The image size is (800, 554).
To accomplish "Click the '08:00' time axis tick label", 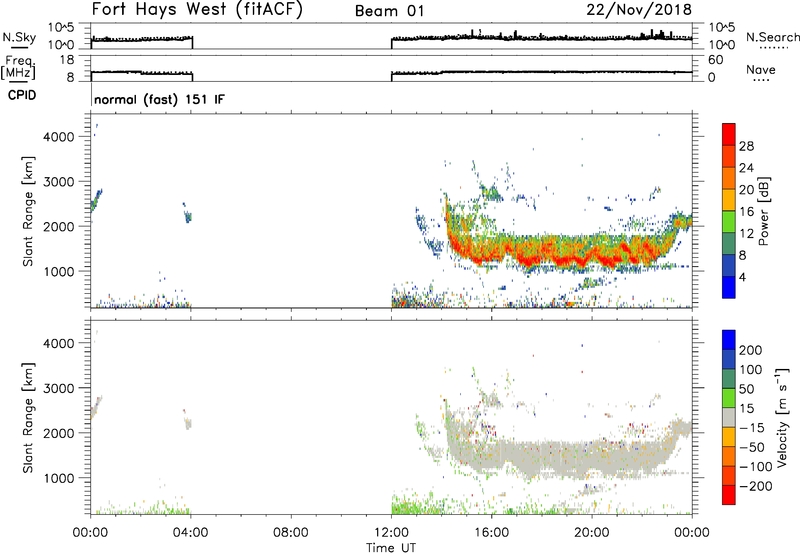I will tap(291, 533).
